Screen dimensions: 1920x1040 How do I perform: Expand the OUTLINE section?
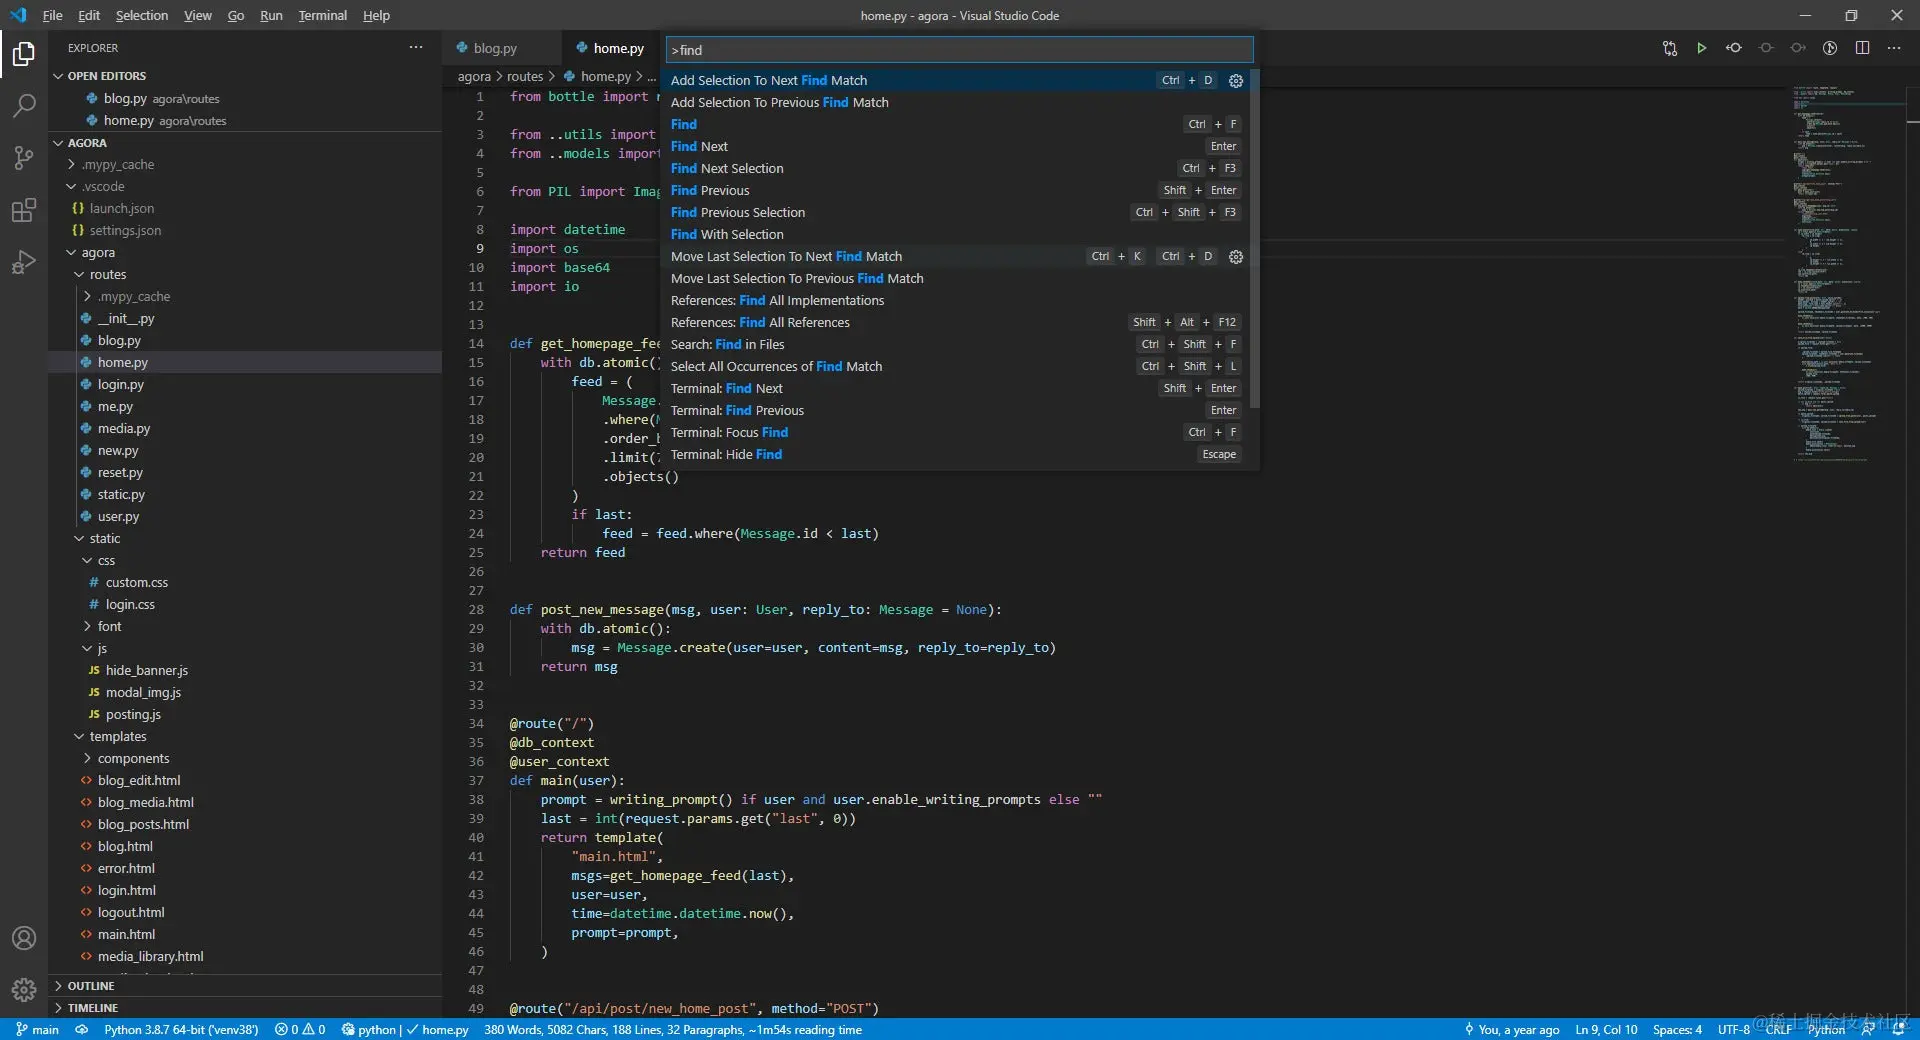(x=90, y=986)
